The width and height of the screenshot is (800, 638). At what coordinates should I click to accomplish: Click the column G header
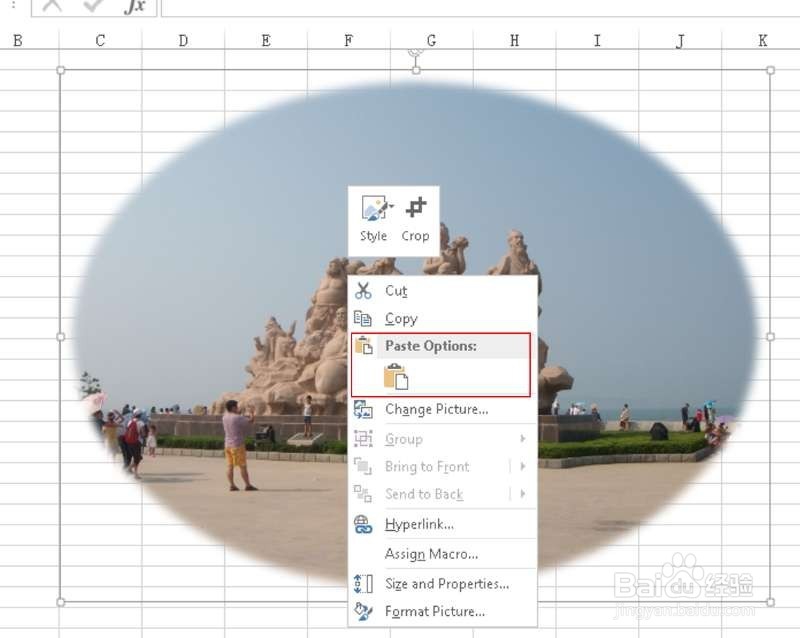coord(431,41)
